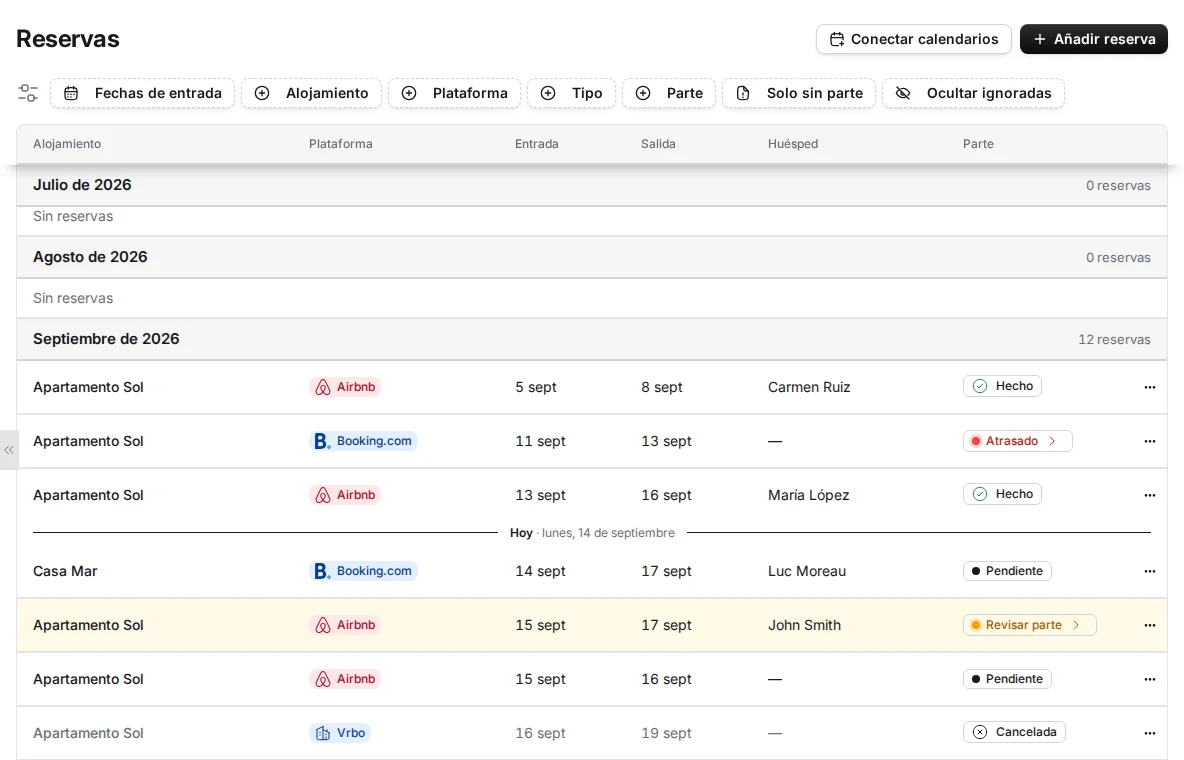Open the Fechas de entrada date filter
The height and width of the screenshot is (760, 1184).
pyautogui.click(x=143, y=93)
